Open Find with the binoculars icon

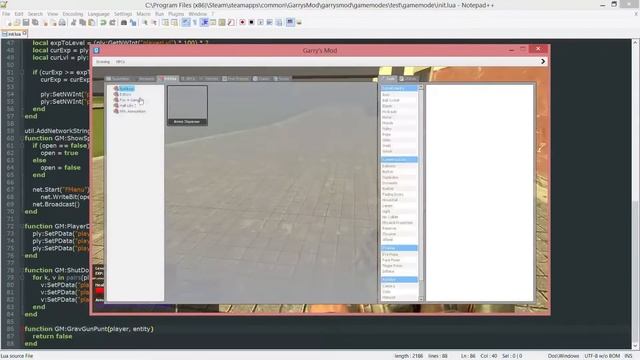(x=124, y=22)
